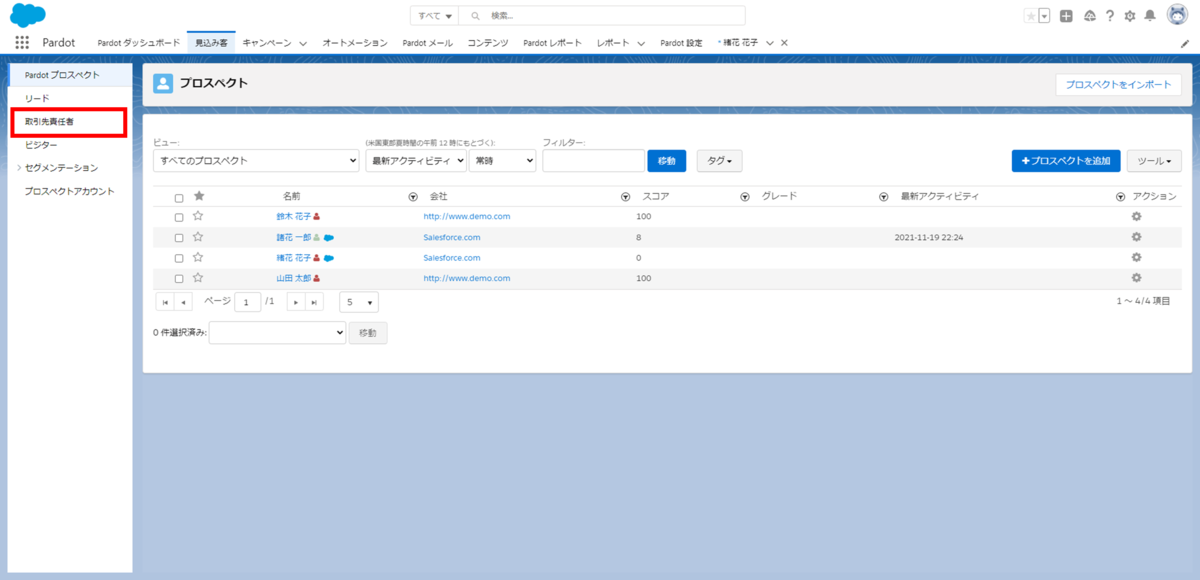This screenshot has width=1200, height=580.
Task: Open the タグ dropdown button
Action: pos(719,160)
